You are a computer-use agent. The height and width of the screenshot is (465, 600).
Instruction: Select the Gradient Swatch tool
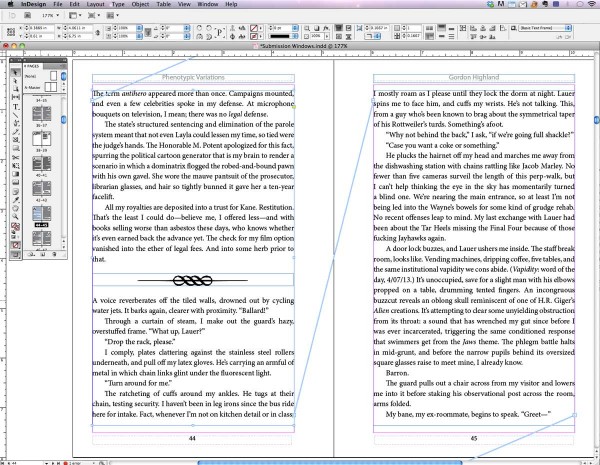tap(15, 174)
